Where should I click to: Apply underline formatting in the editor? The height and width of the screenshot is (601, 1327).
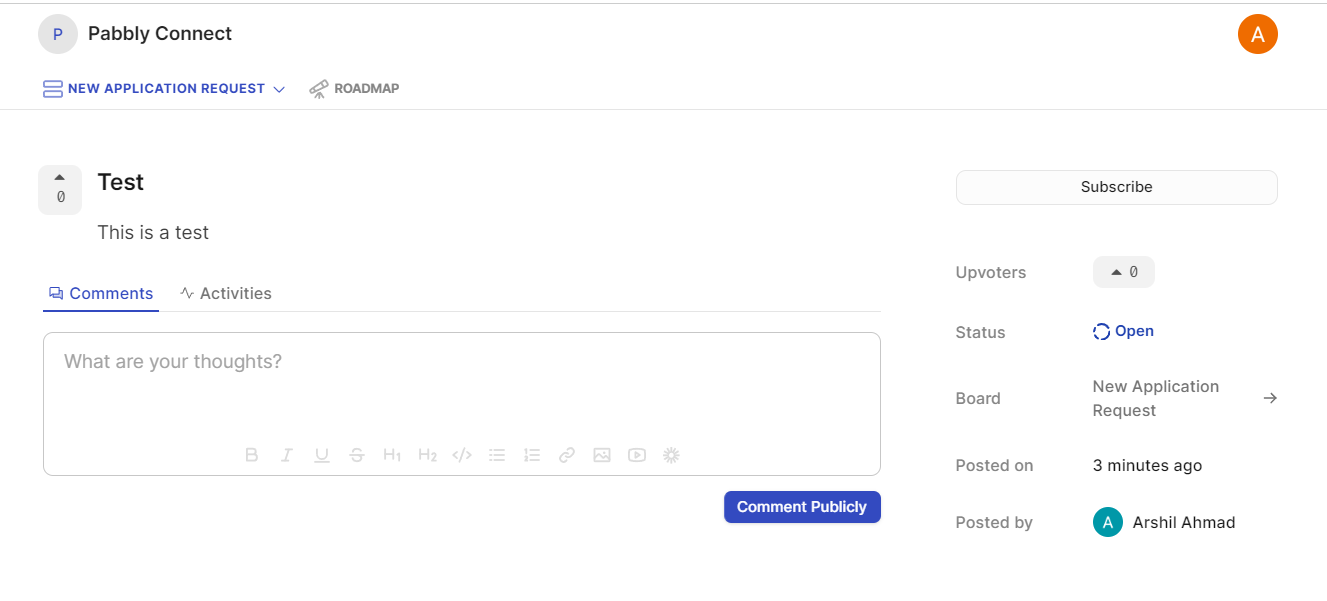click(x=322, y=455)
